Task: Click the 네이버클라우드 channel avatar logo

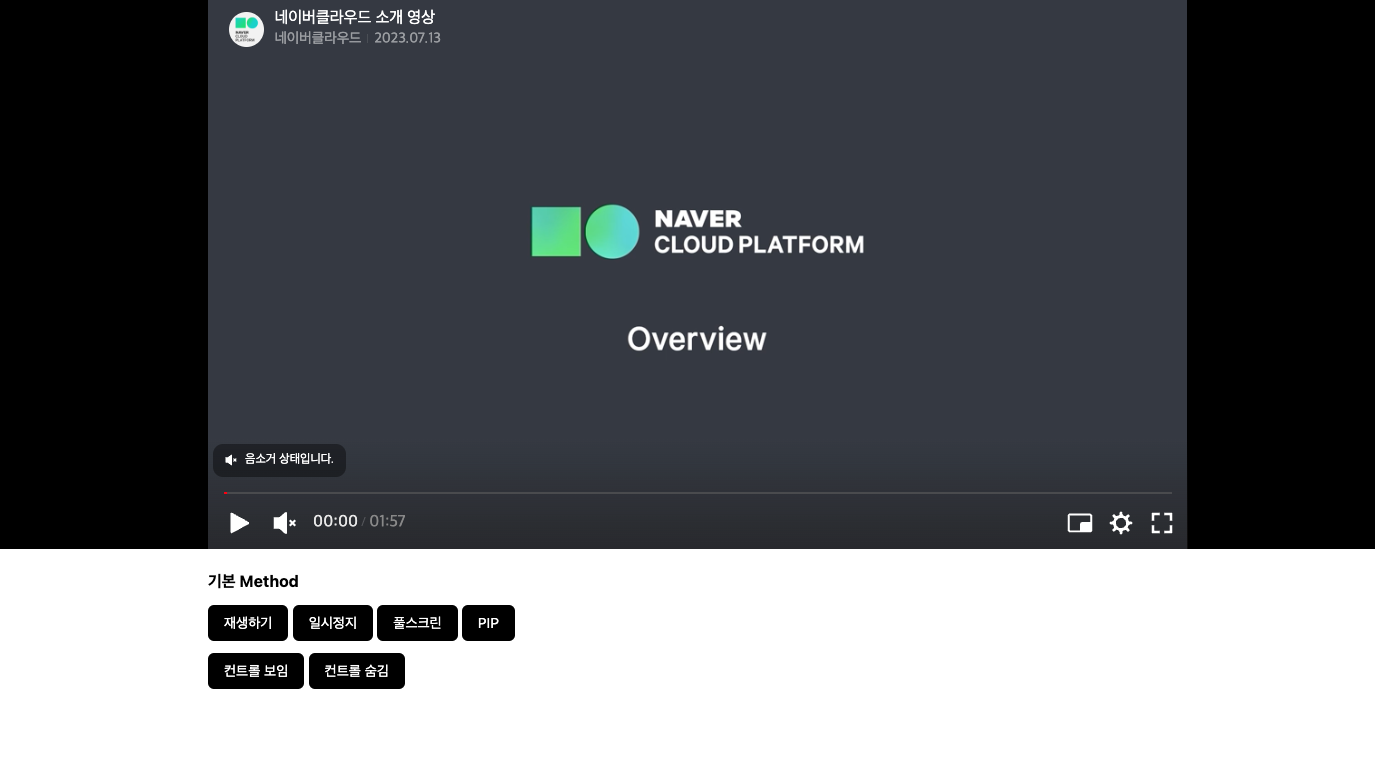Action: coord(246,29)
